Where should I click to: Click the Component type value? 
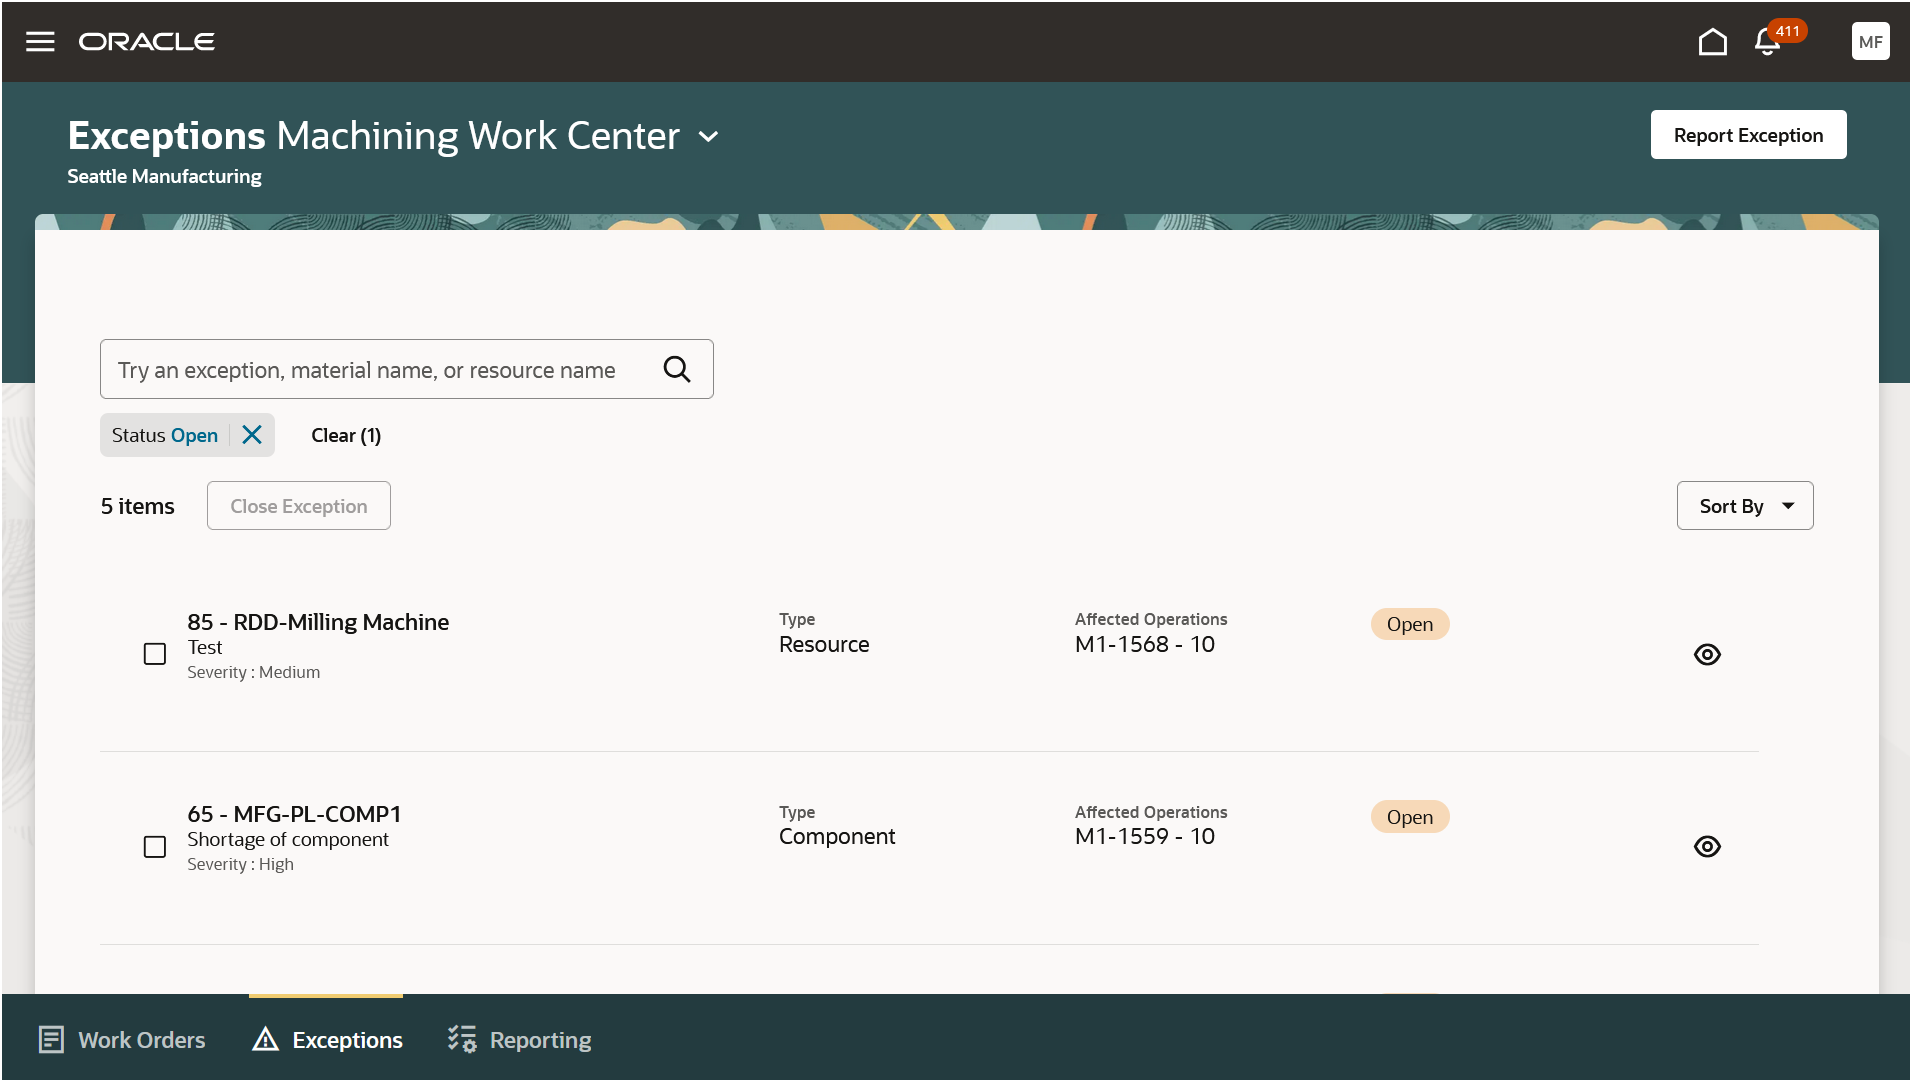pos(837,837)
